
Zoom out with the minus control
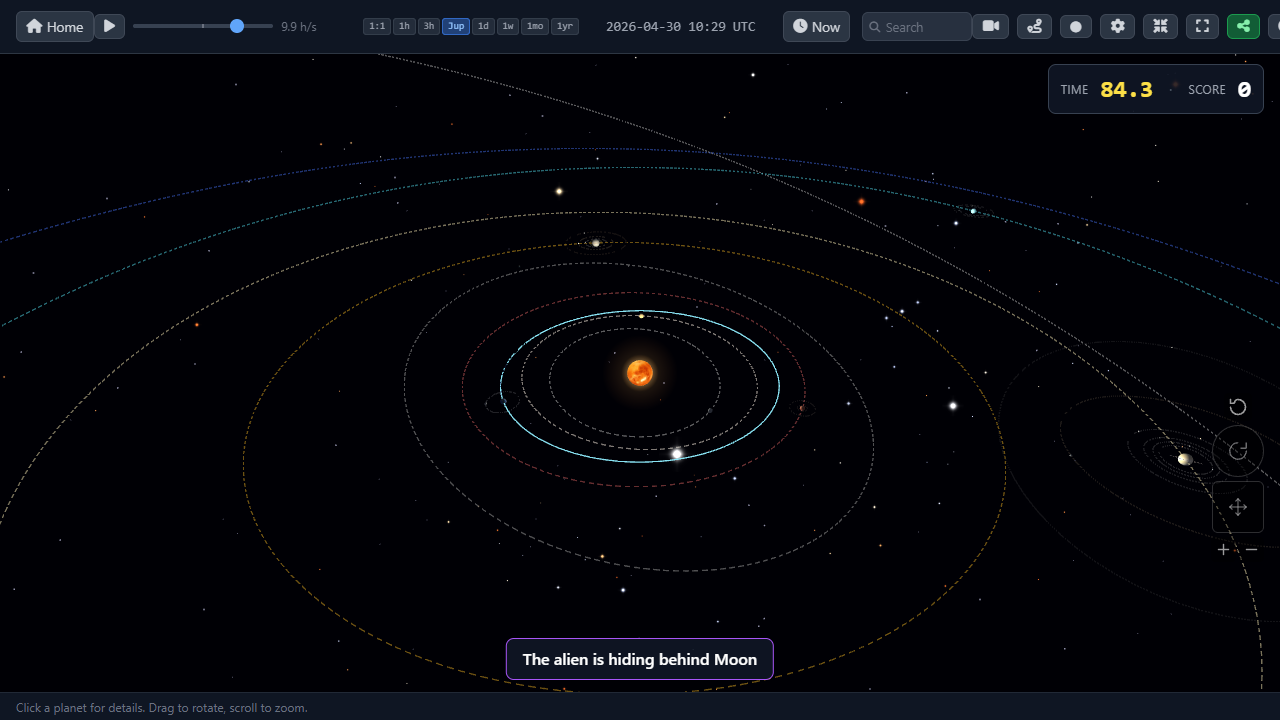pos(1251,549)
